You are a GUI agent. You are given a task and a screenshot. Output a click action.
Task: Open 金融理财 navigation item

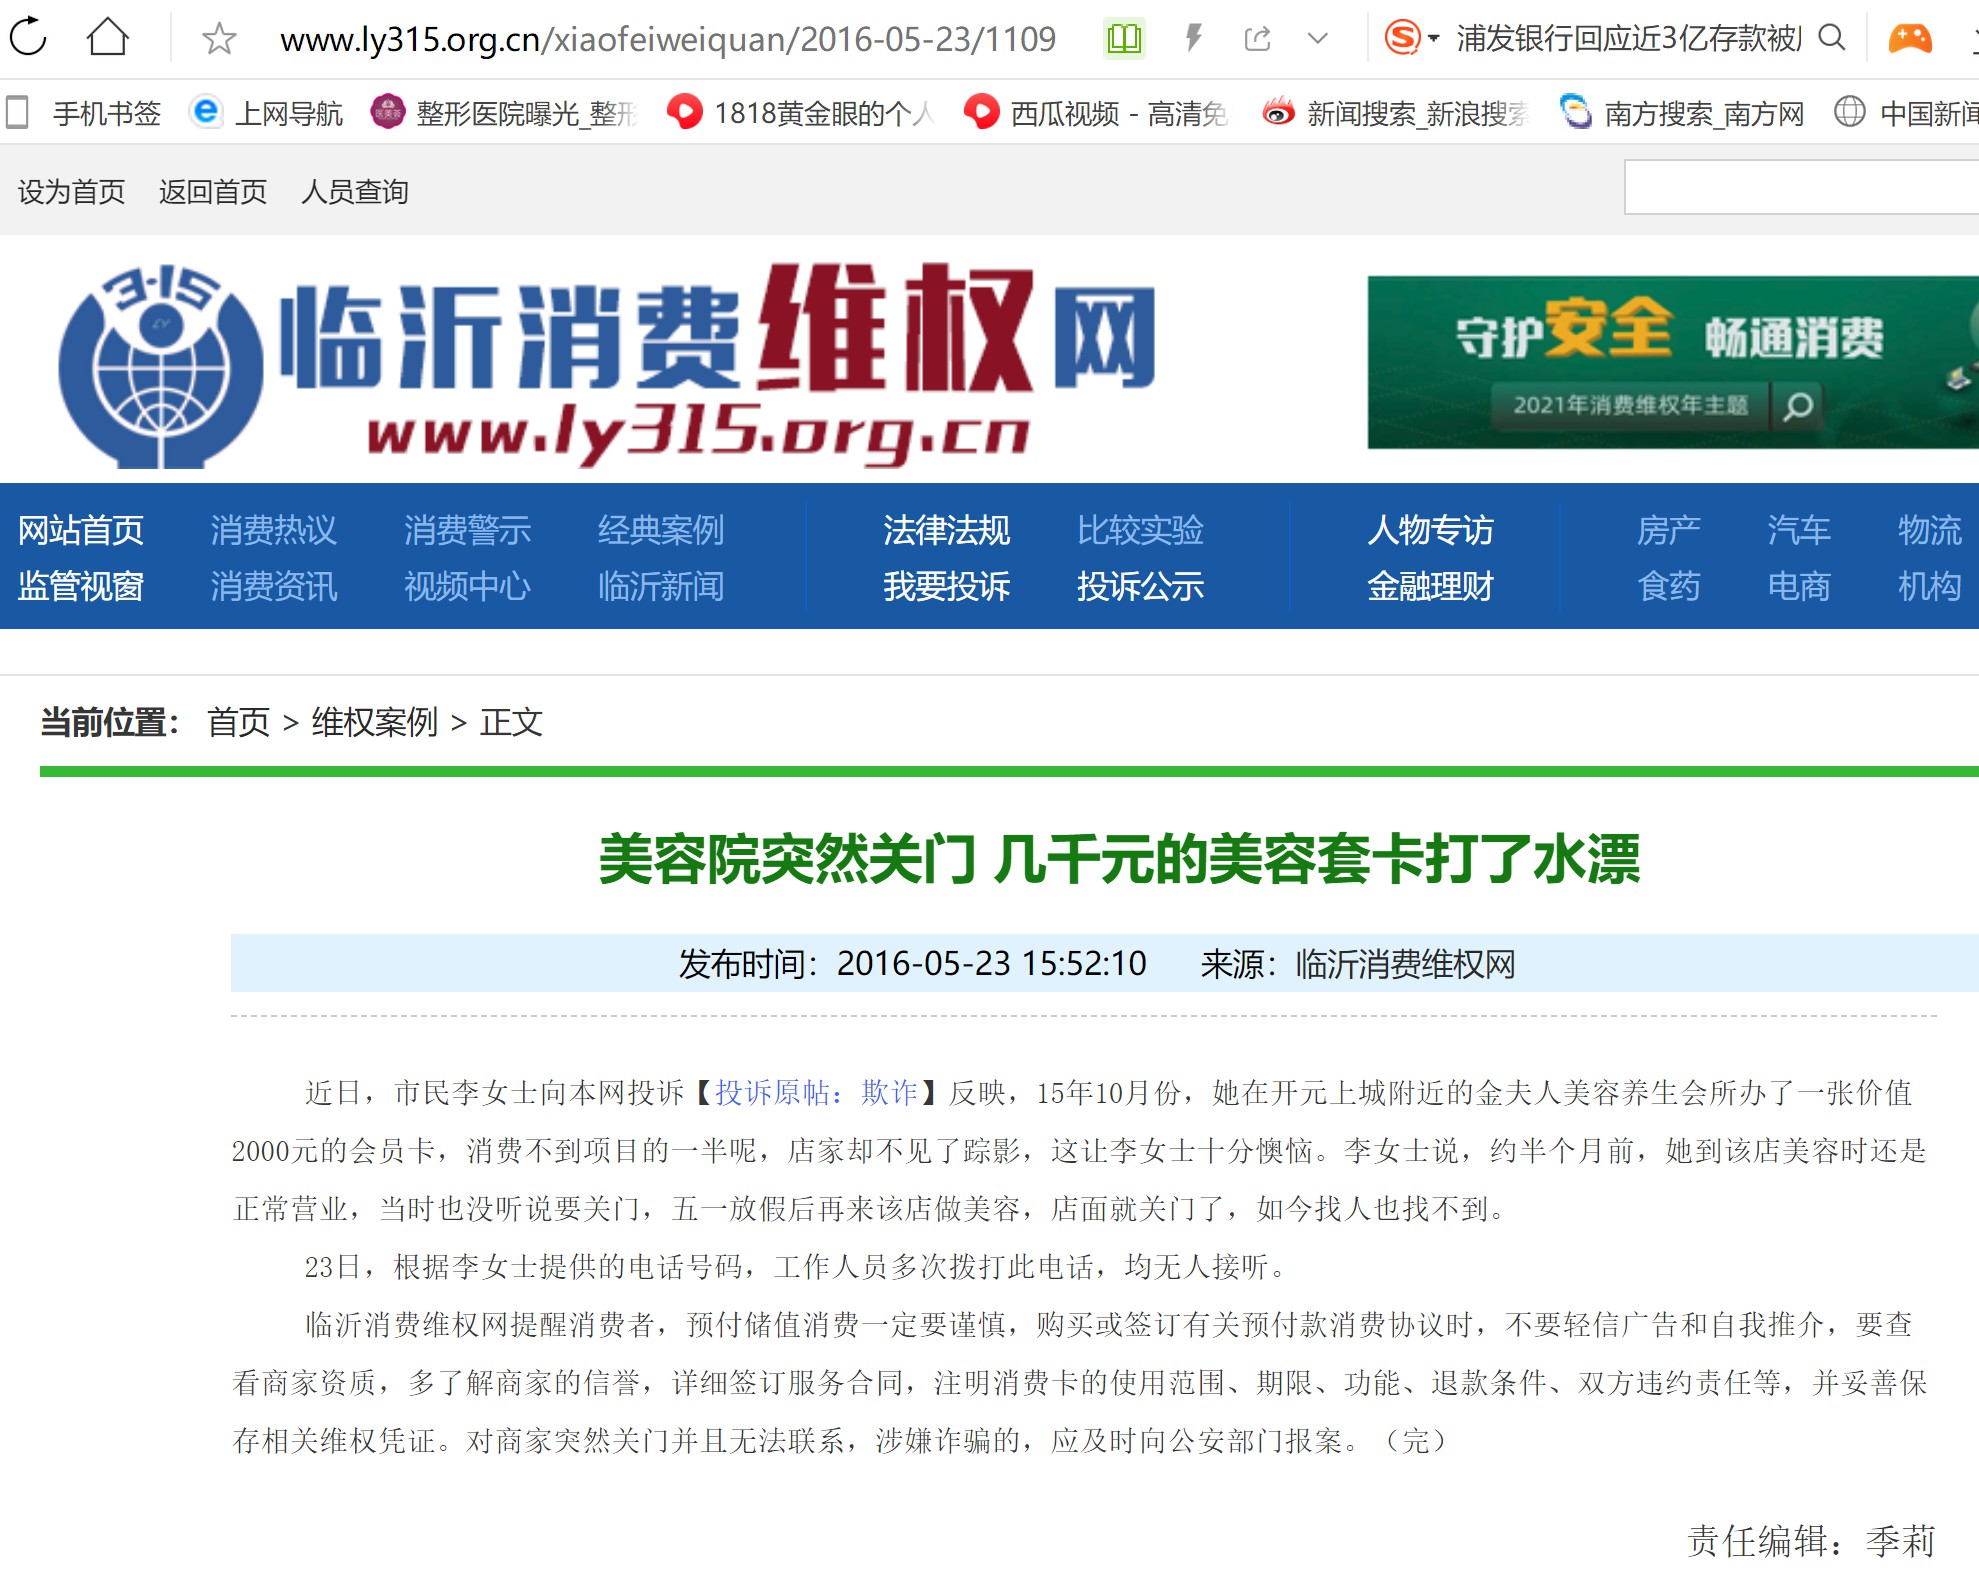click(1430, 586)
